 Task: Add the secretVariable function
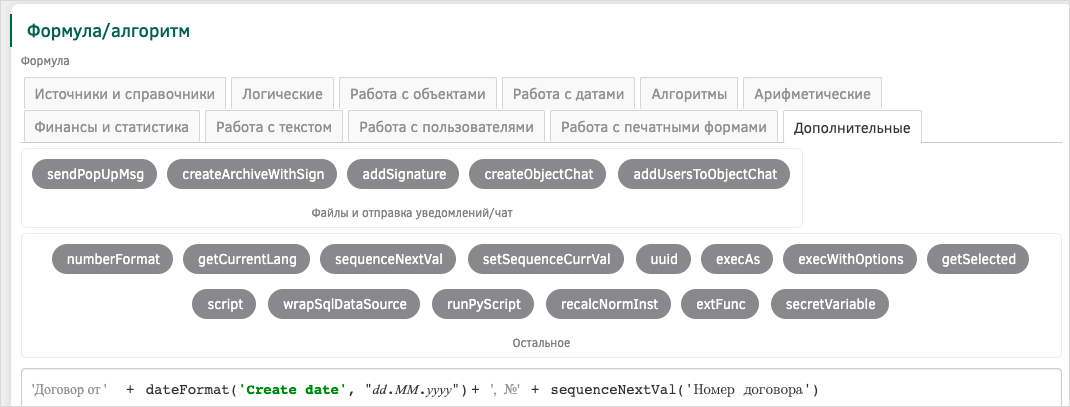(x=830, y=304)
